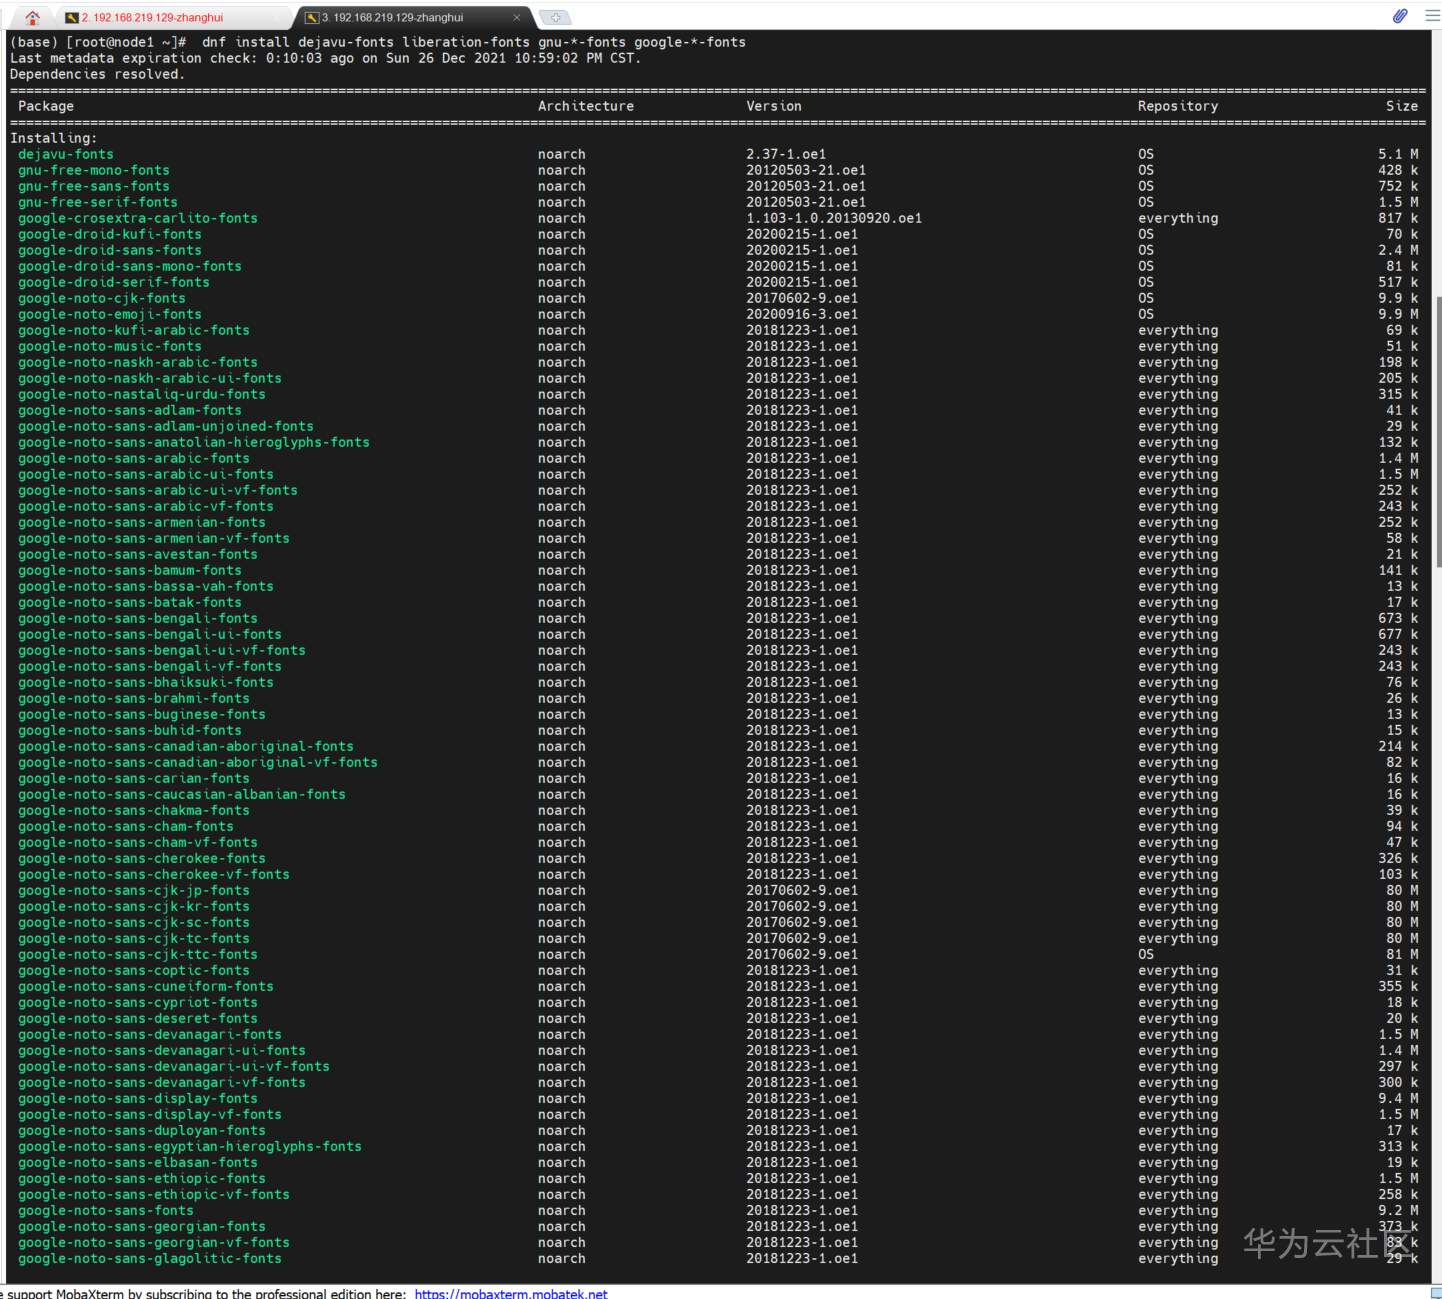Click version 1.103-1.0.20130920.oe1 of carlito fonts
Screen dimensions: 1442x1299
834,218
